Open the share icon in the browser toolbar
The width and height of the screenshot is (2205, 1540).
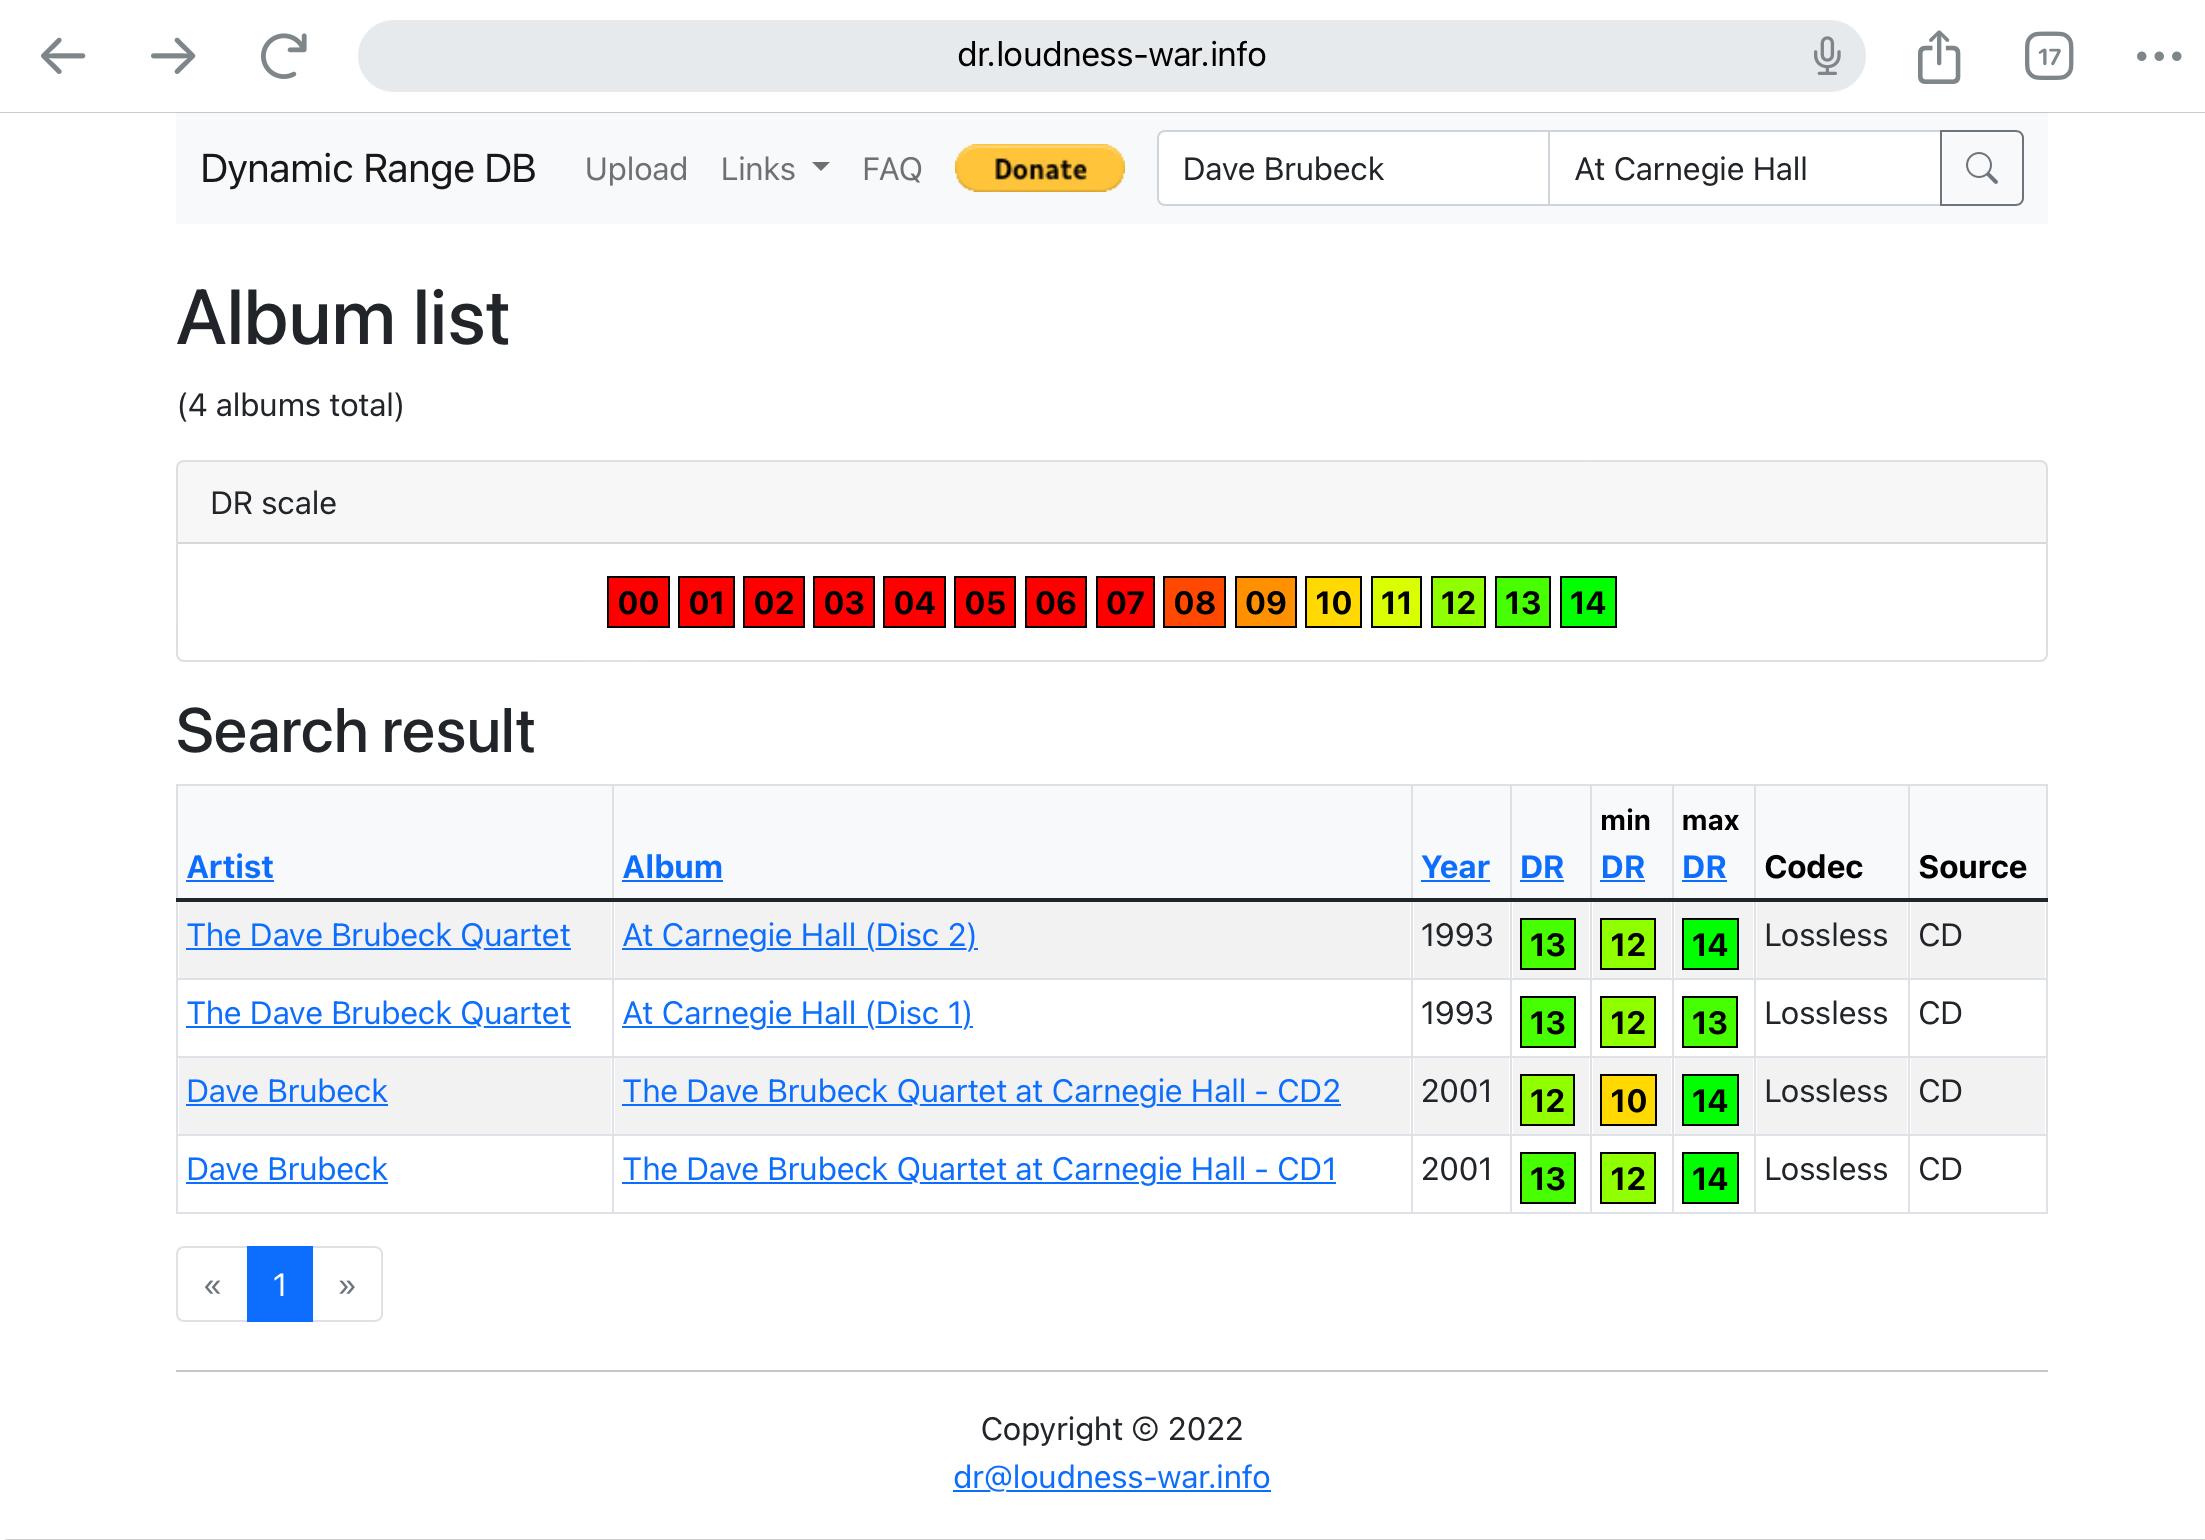pos(1938,56)
